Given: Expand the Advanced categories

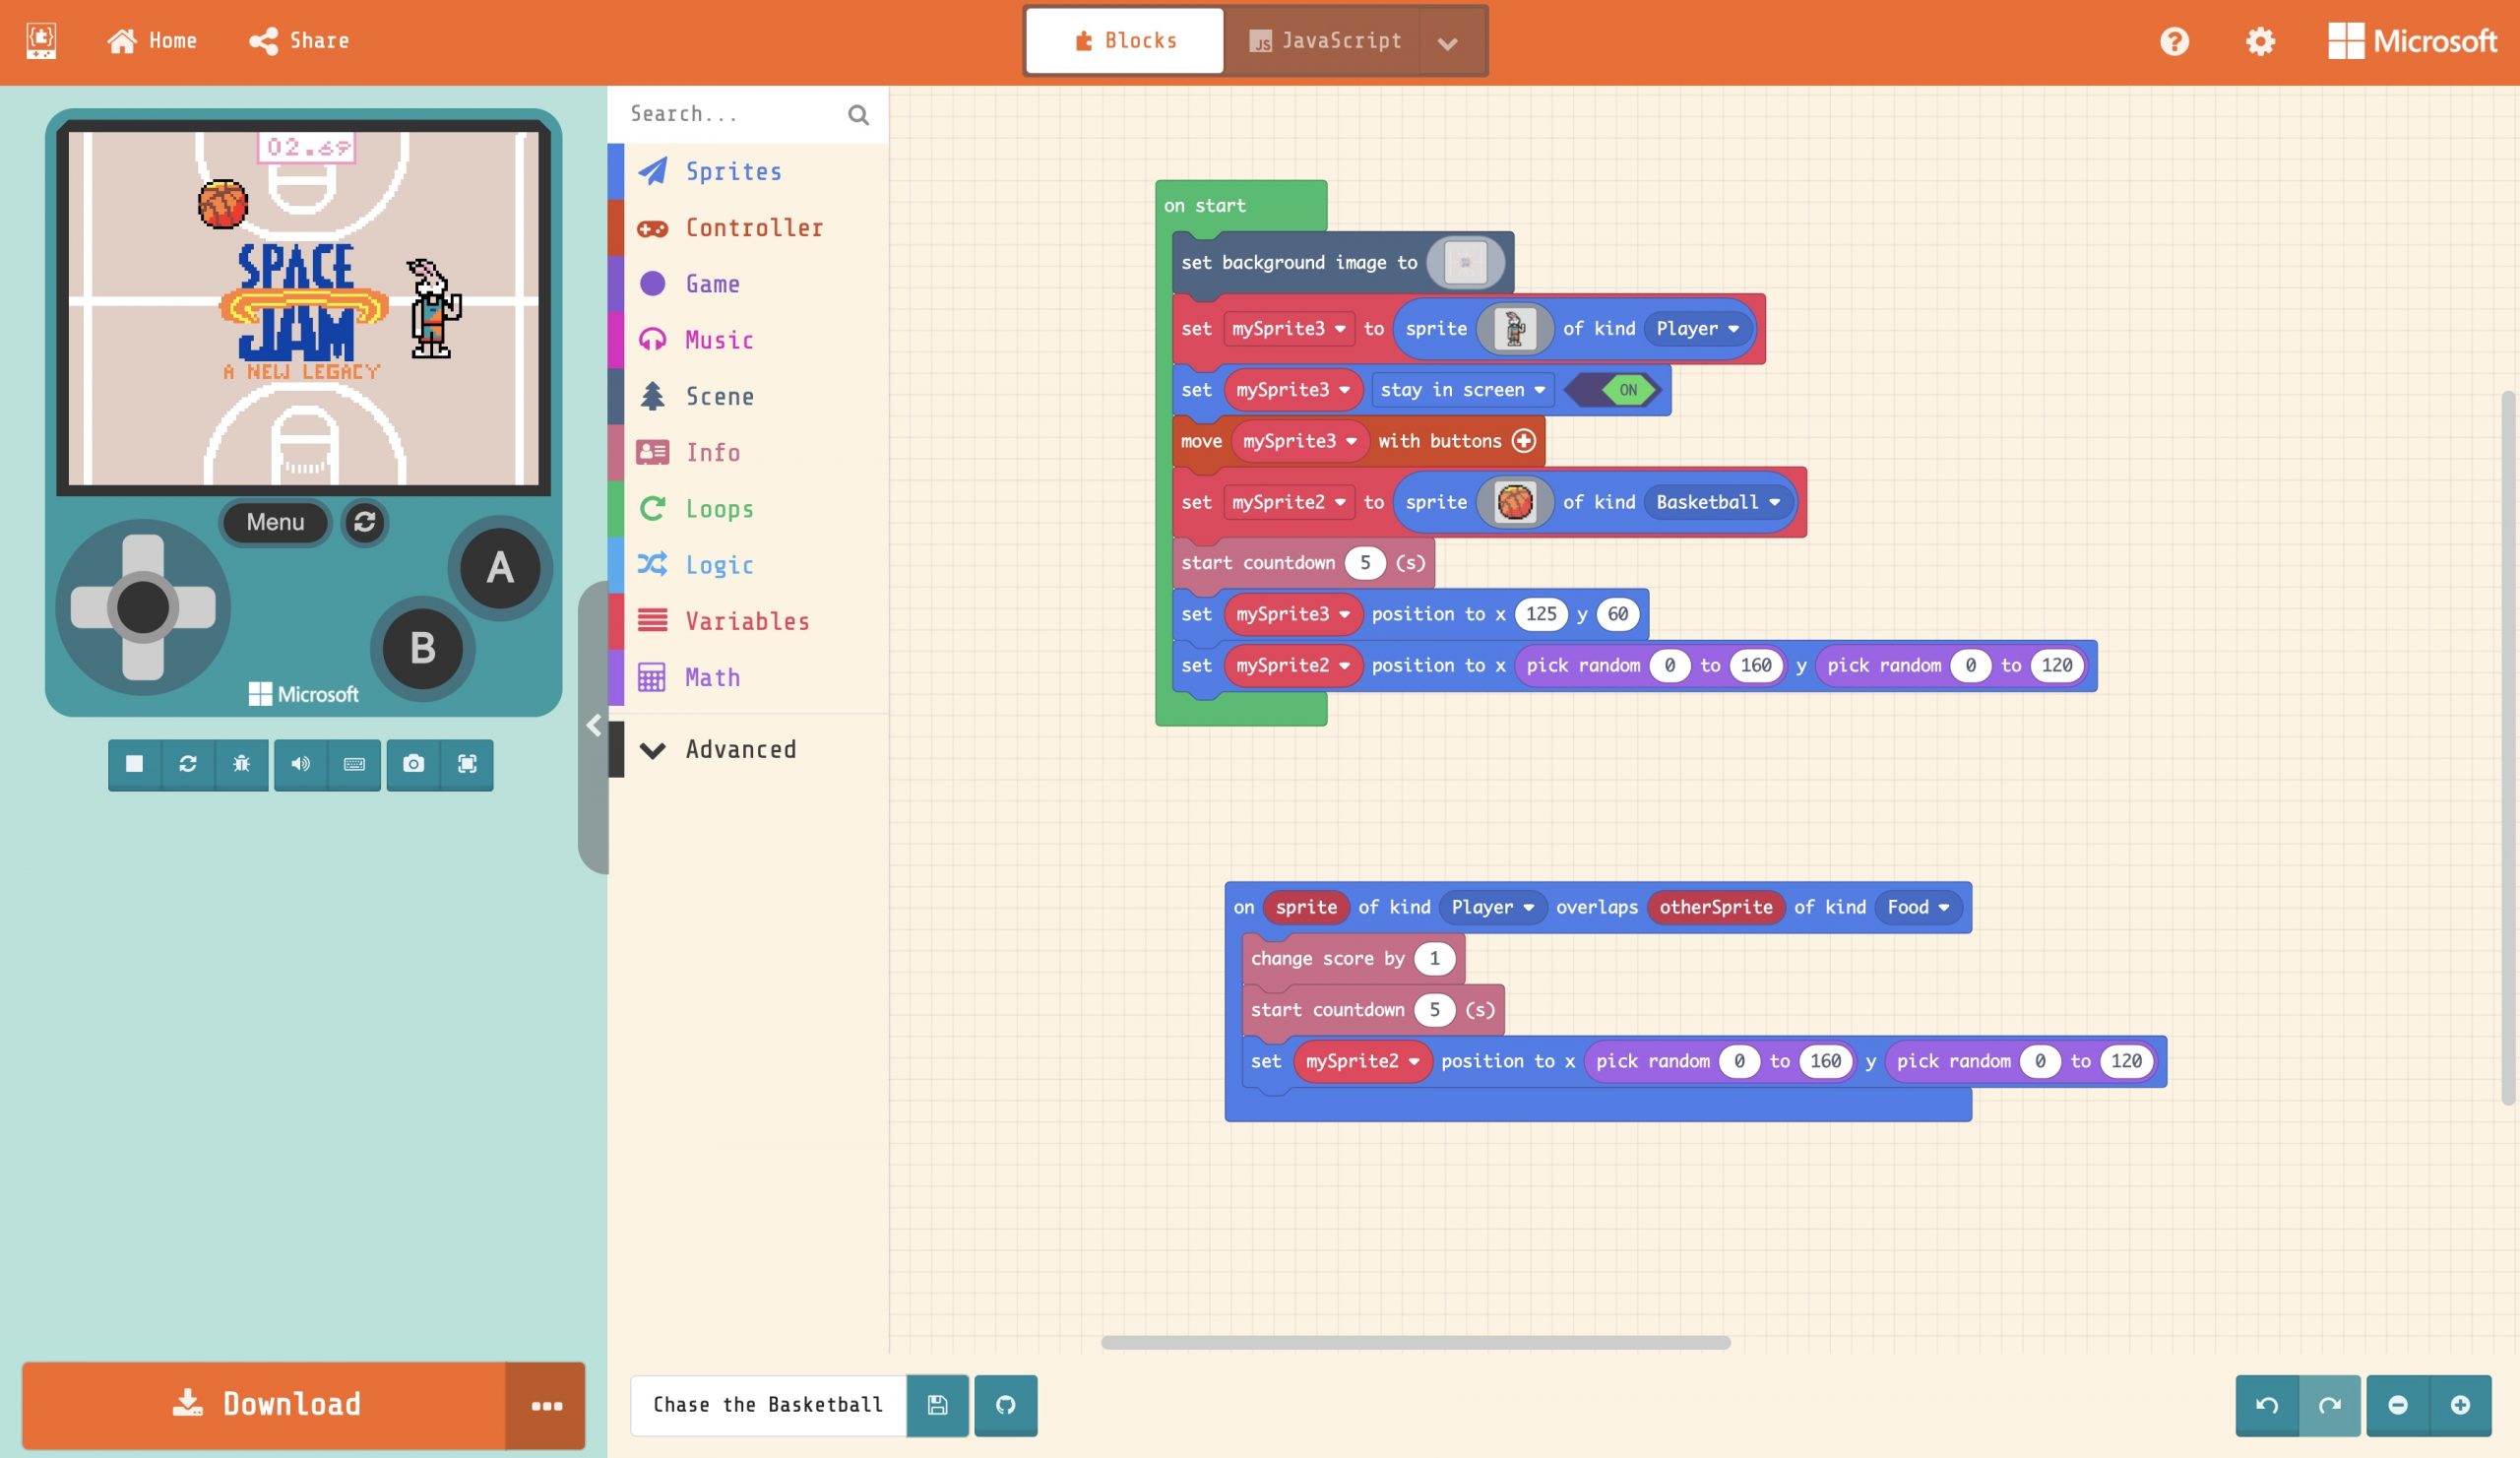Looking at the screenshot, I should pos(748,749).
